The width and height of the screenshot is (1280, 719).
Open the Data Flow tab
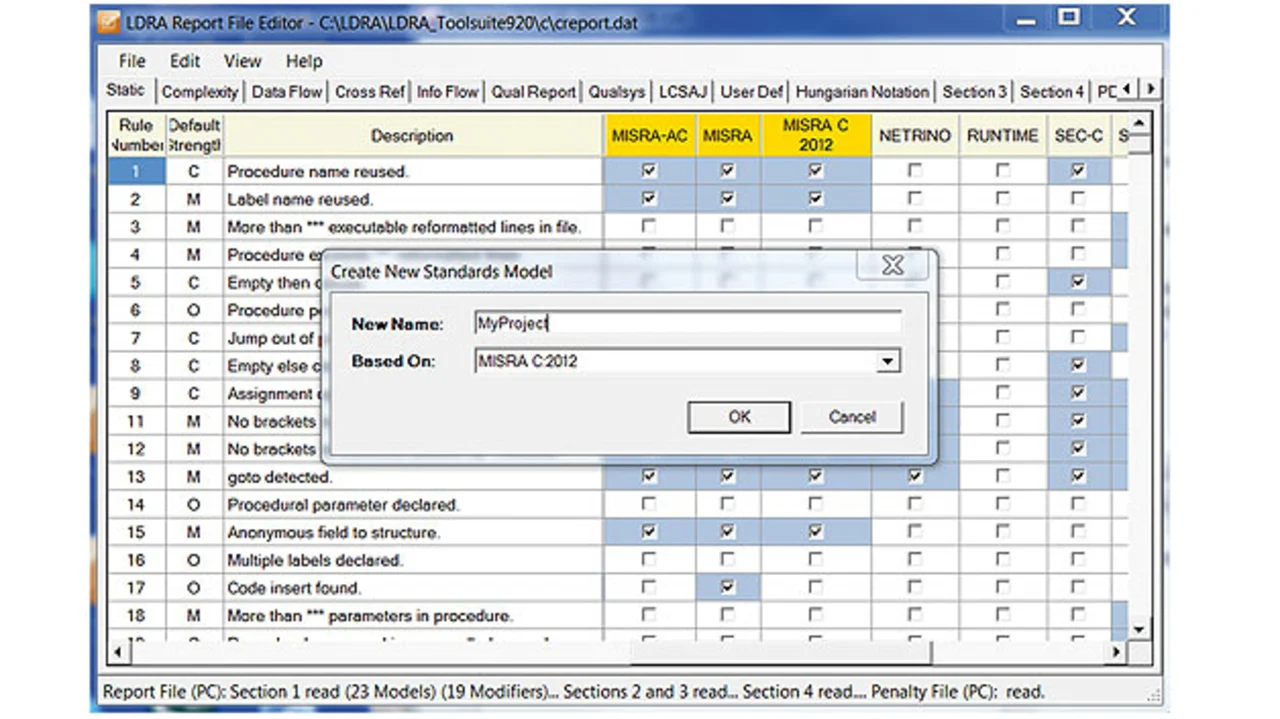[x=286, y=92]
